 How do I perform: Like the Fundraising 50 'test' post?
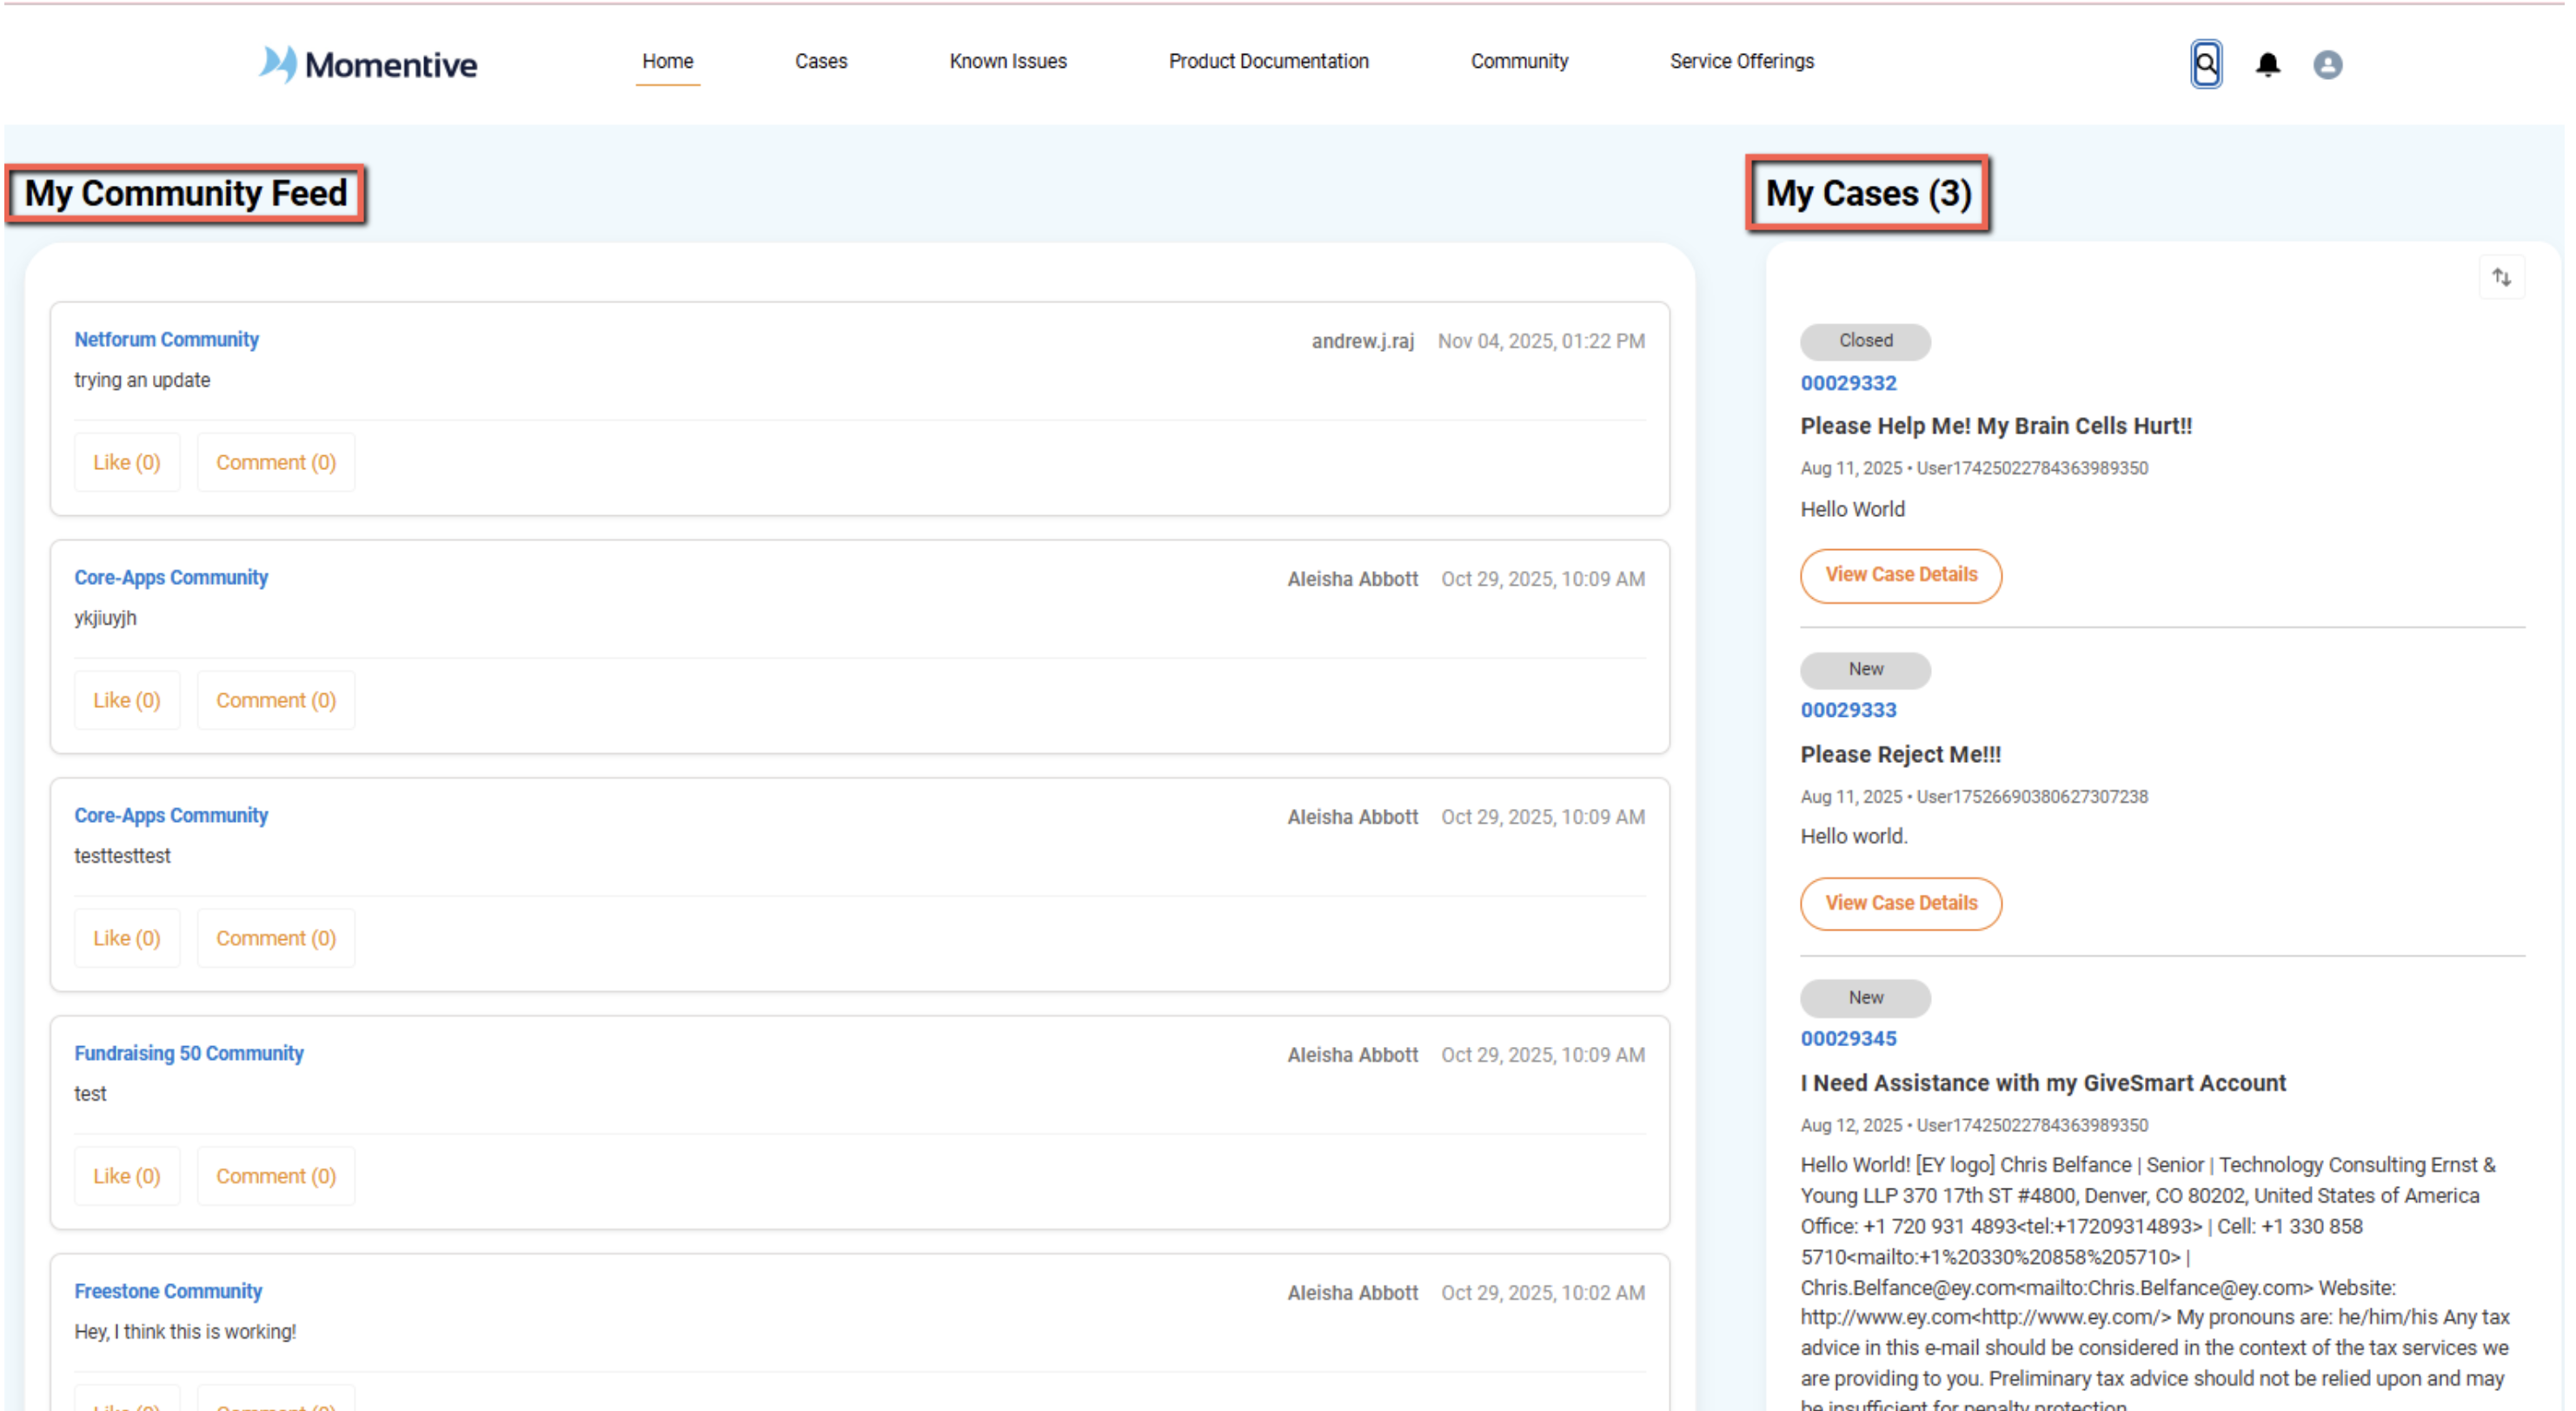(x=127, y=1176)
